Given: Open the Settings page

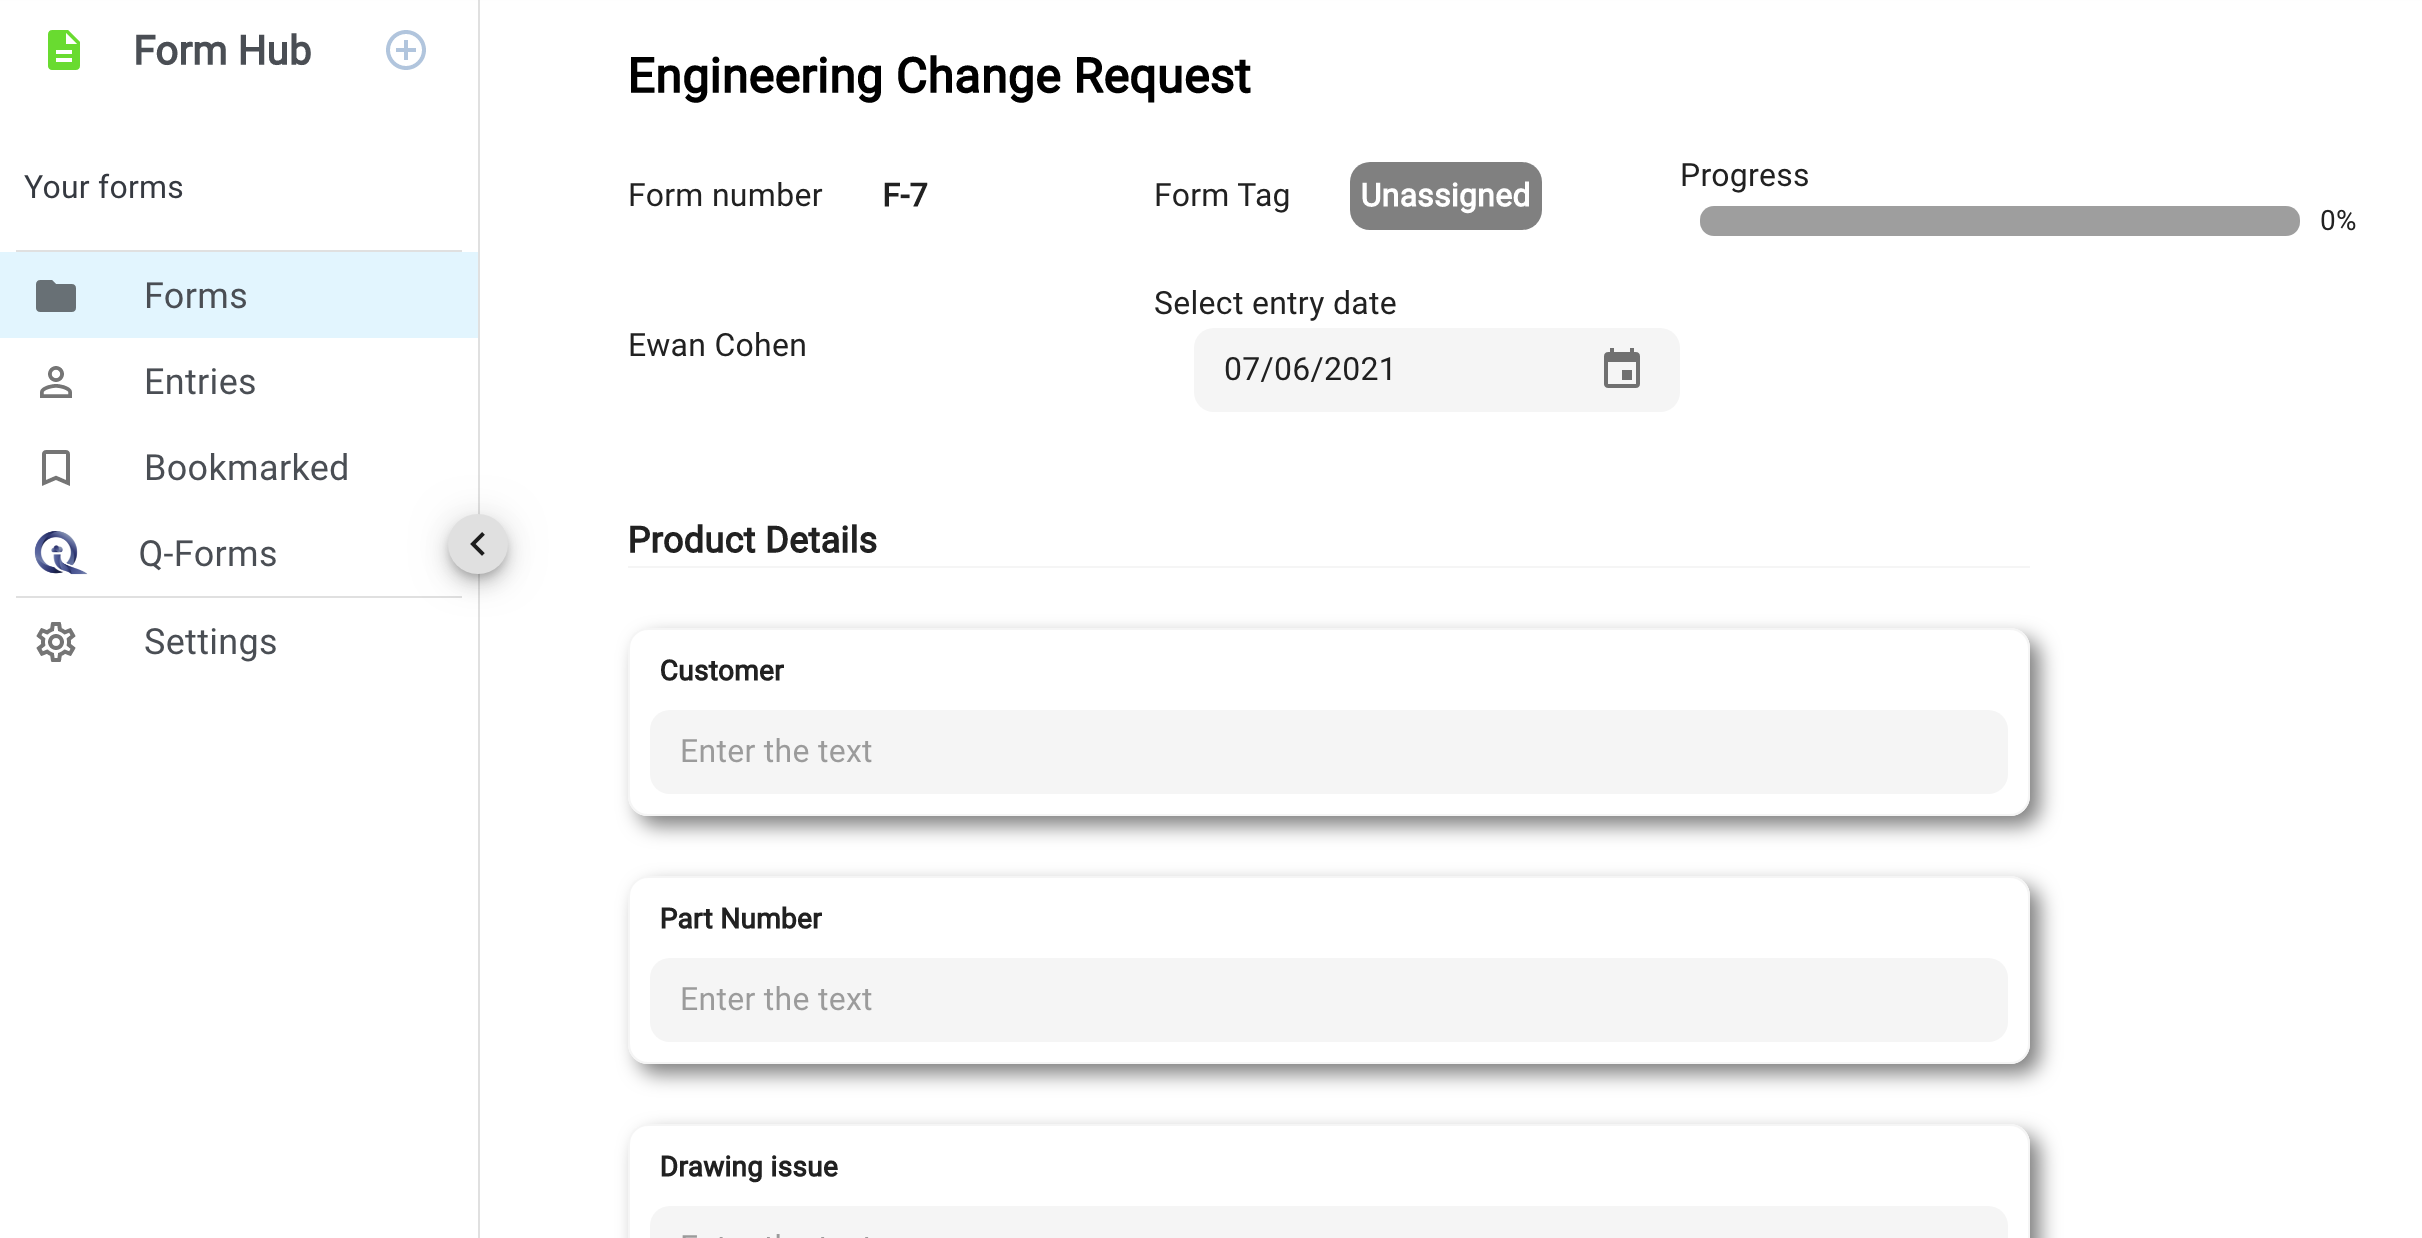Looking at the screenshot, I should [x=210, y=642].
